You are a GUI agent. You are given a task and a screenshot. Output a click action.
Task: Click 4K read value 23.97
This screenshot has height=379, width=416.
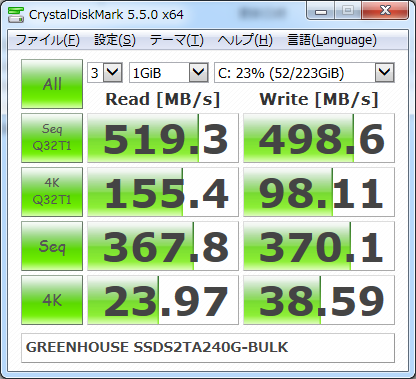(163, 300)
